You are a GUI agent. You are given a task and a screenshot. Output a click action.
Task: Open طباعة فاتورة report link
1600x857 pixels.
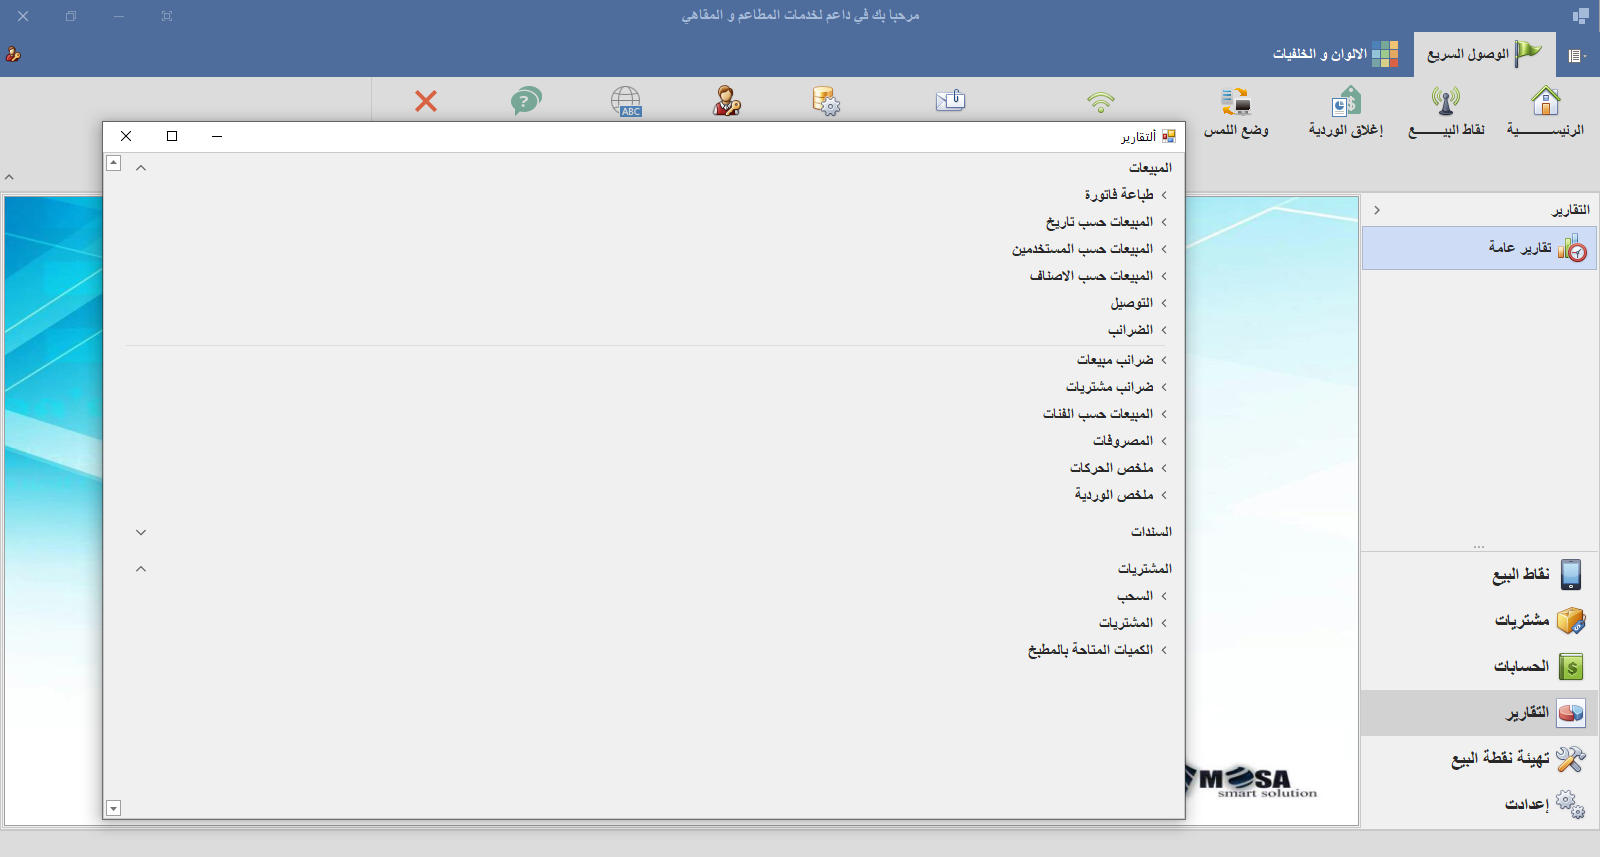tap(1119, 195)
